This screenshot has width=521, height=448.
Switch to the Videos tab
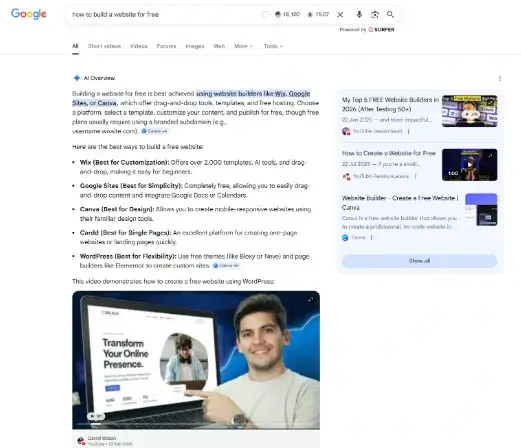(x=139, y=46)
